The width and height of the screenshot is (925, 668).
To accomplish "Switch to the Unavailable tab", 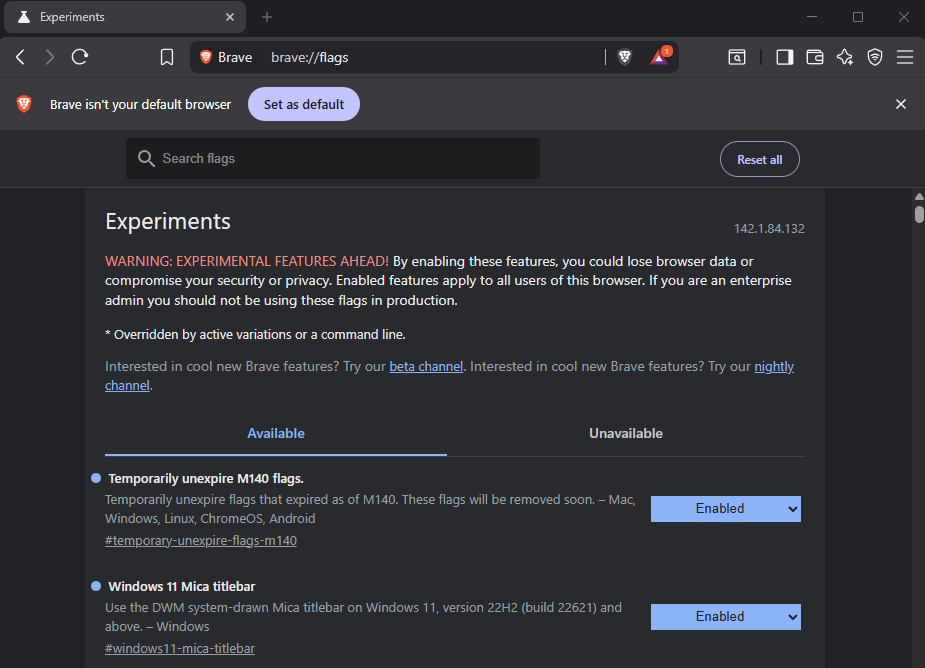I will pyautogui.click(x=626, y=433).
